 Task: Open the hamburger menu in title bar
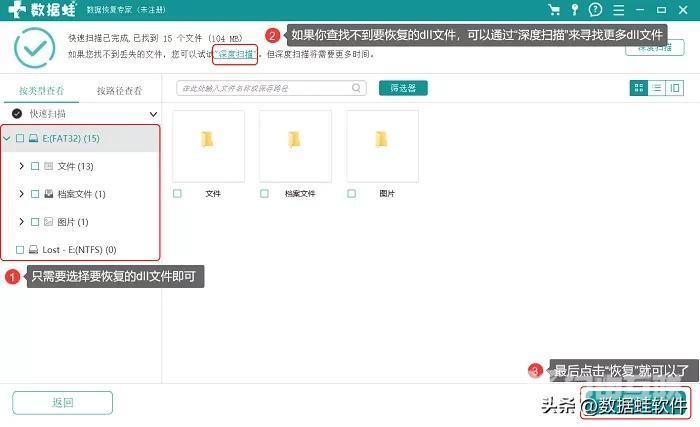[618, 10]
